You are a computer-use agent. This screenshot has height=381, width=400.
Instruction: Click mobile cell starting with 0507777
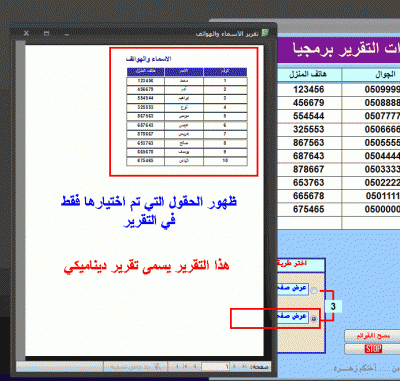(371, 116)
